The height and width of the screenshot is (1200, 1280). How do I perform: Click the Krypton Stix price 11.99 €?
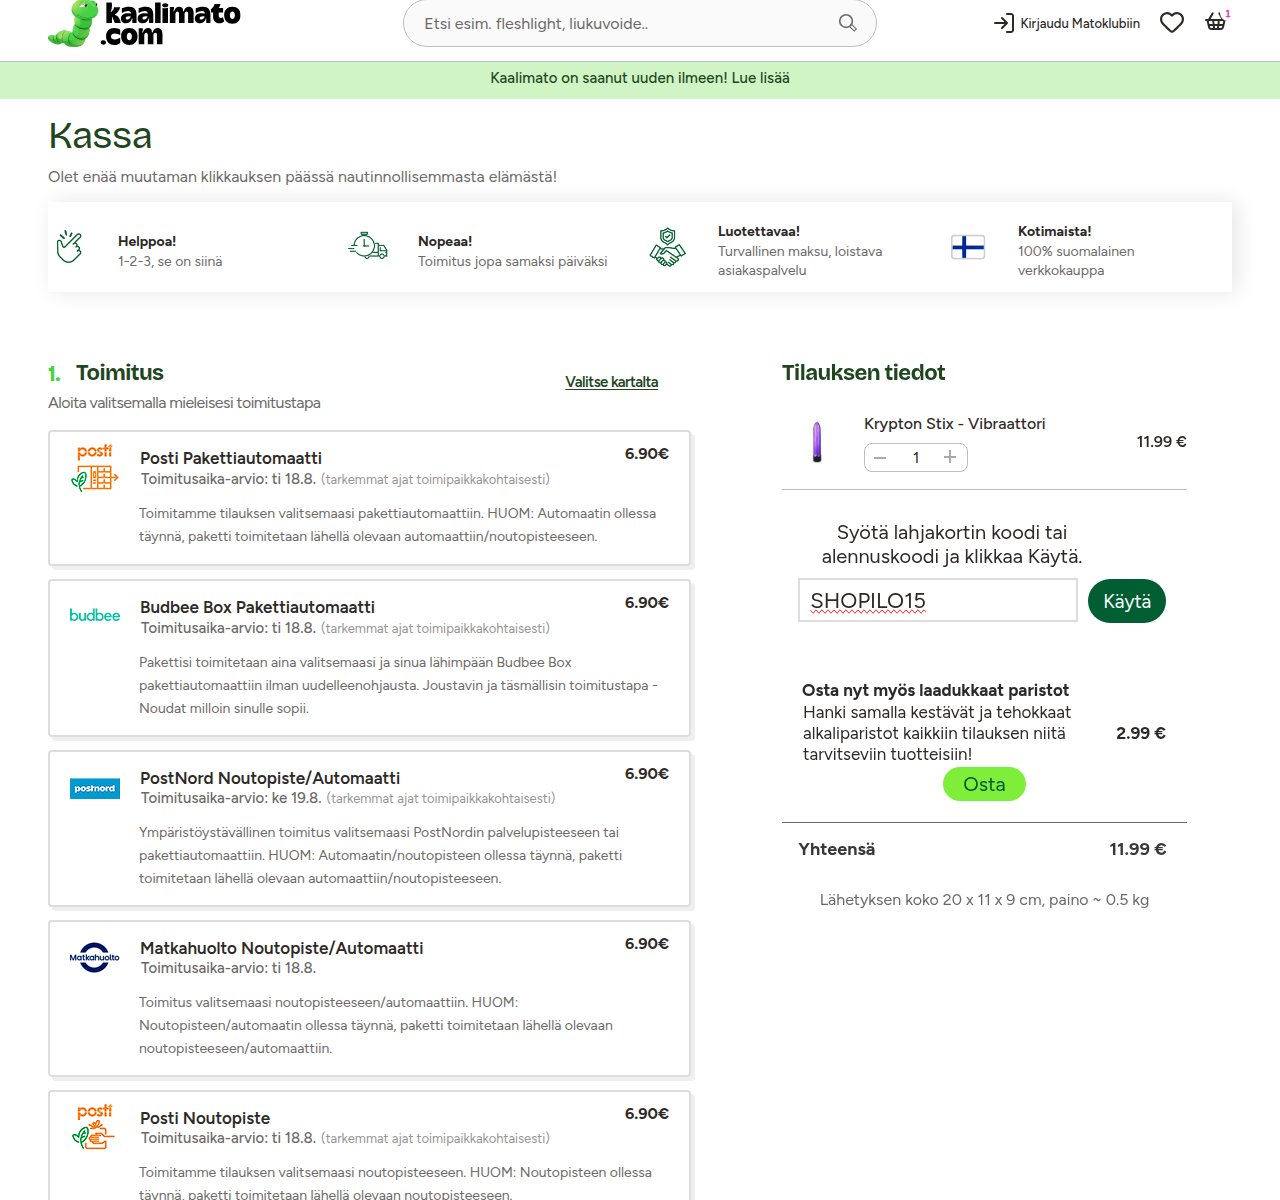(x=1162, y=441)
